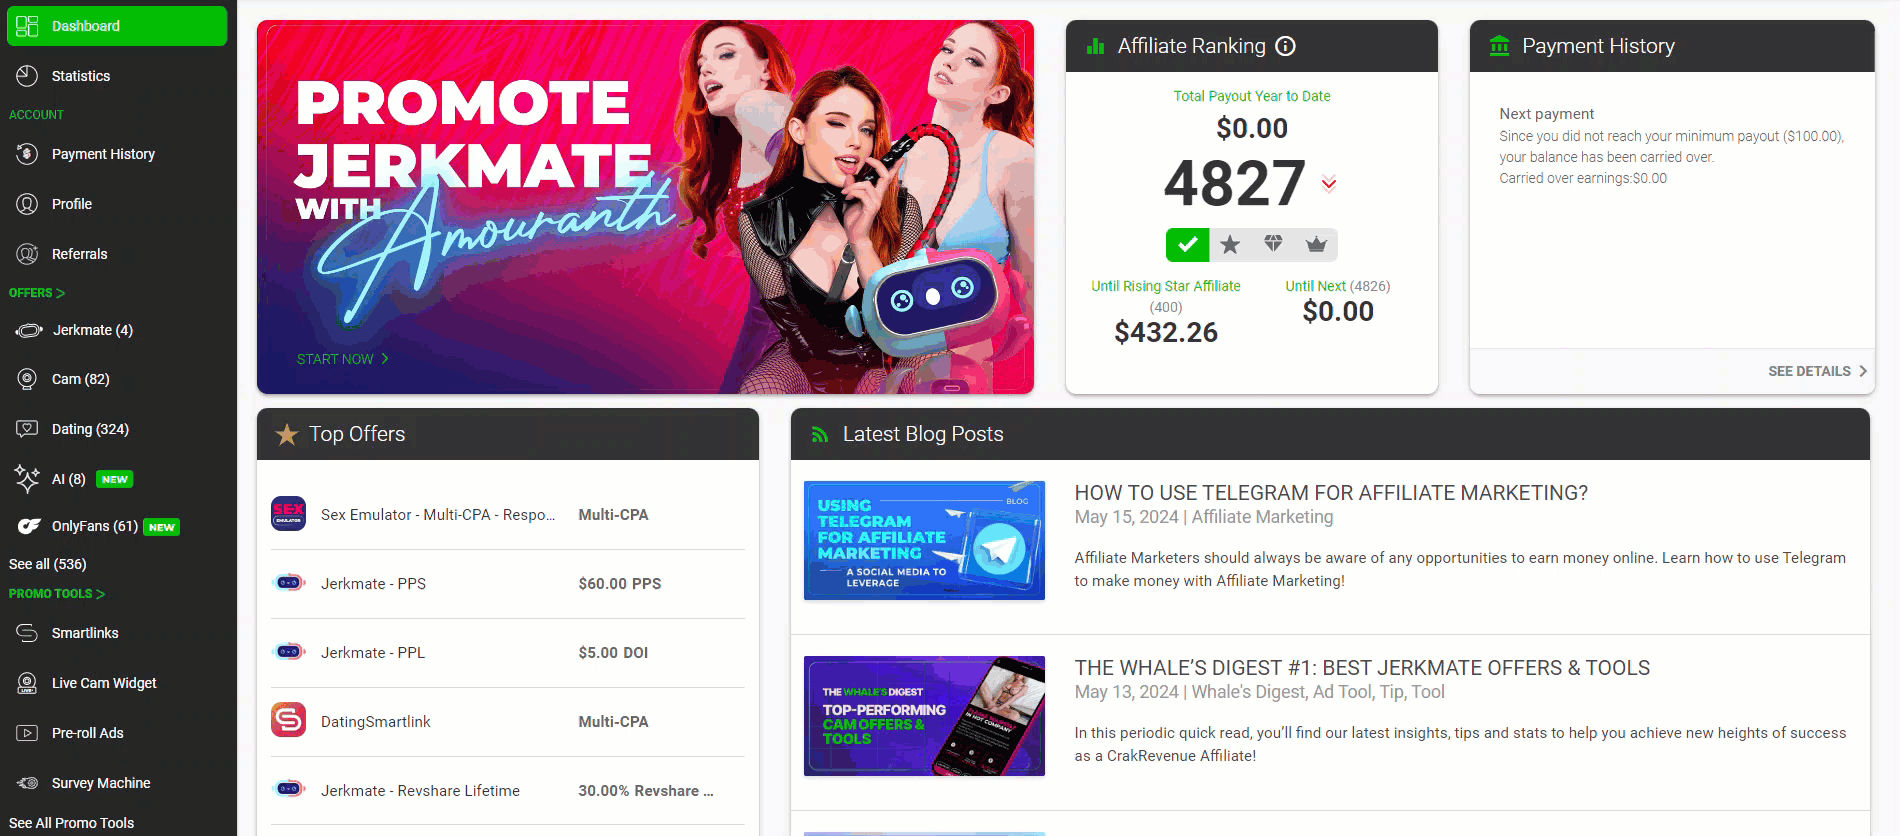Click the Affiliate Ranking info icon
1900x836 pixels.
pyautogui.click(x=1286, y=46)
